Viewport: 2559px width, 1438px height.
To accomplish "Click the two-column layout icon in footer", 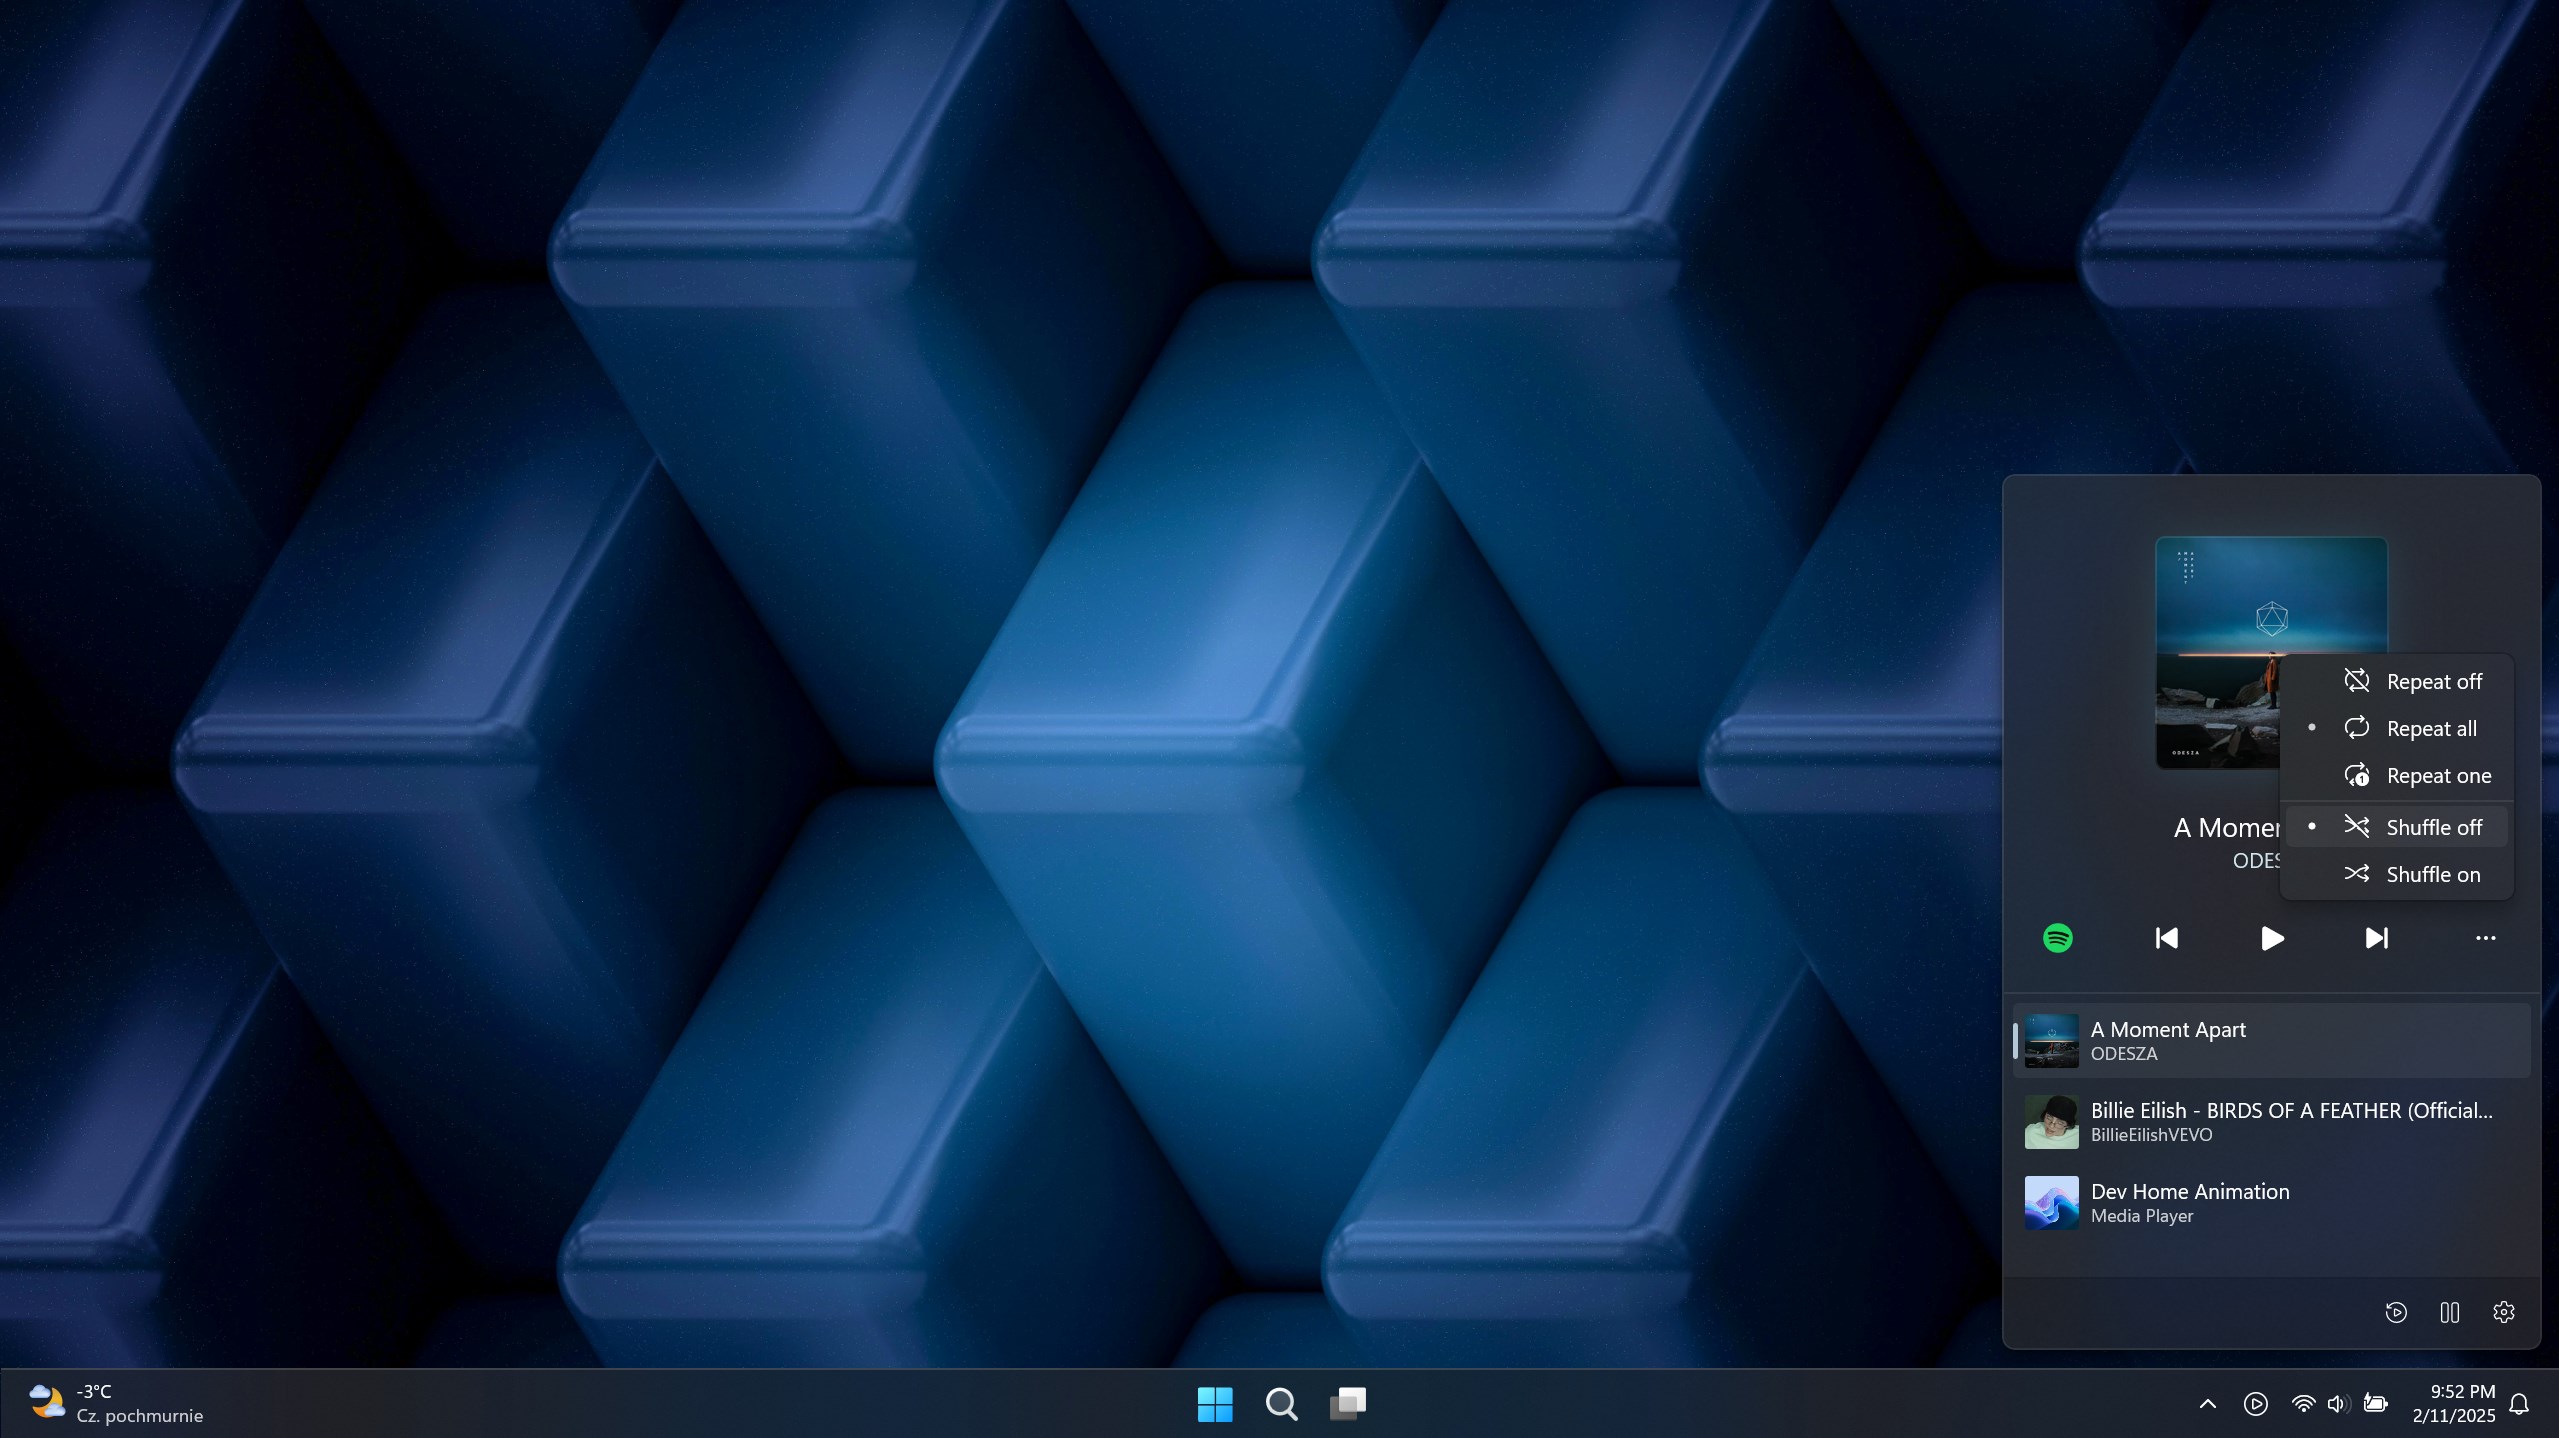I will 2449,1312.
